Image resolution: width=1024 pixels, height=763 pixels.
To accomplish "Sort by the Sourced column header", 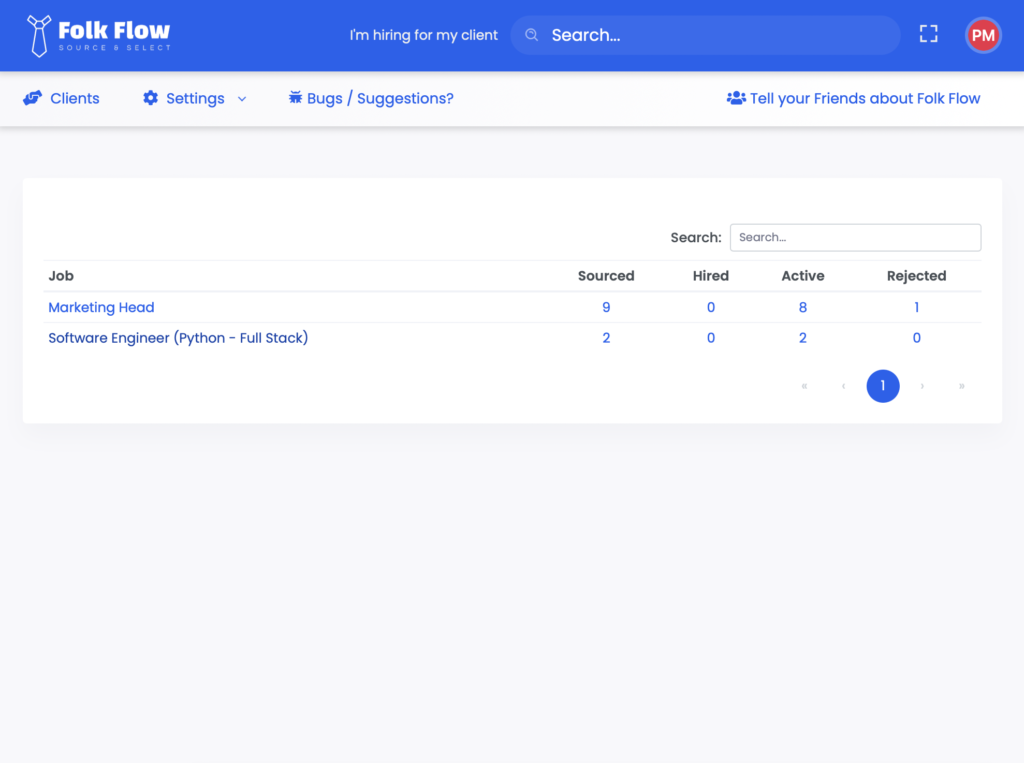I will pyautogui.click(x=606, y=276).
